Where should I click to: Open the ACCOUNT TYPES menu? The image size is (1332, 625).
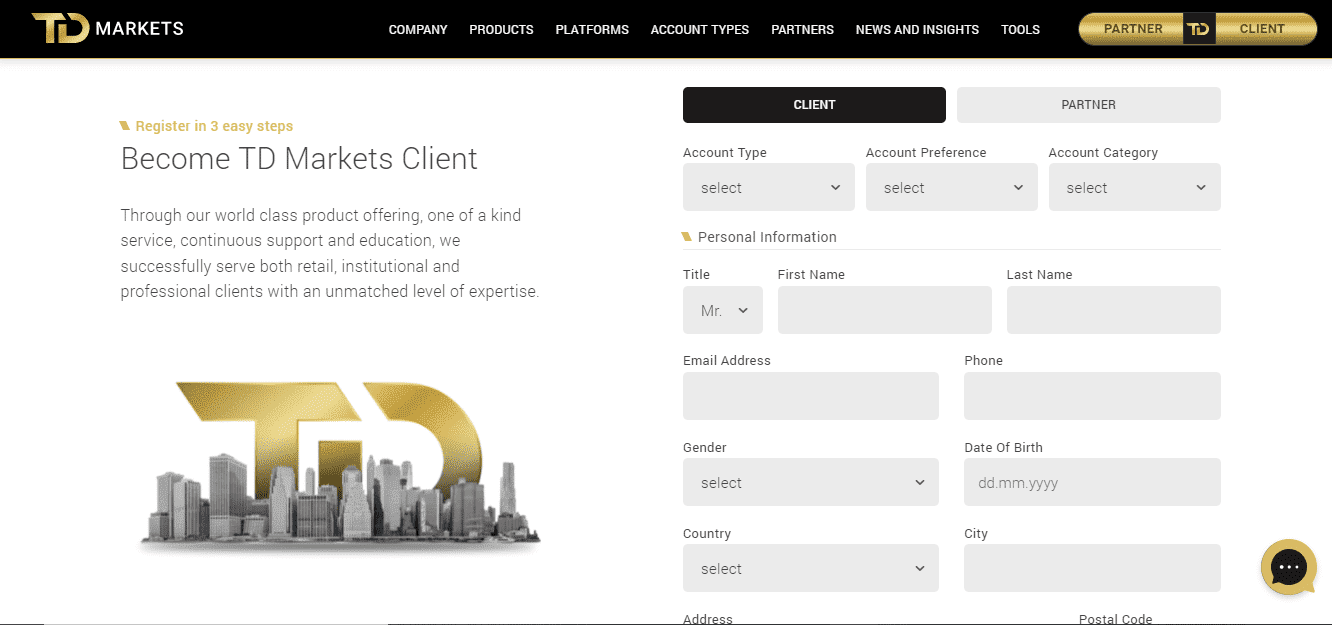700,30
